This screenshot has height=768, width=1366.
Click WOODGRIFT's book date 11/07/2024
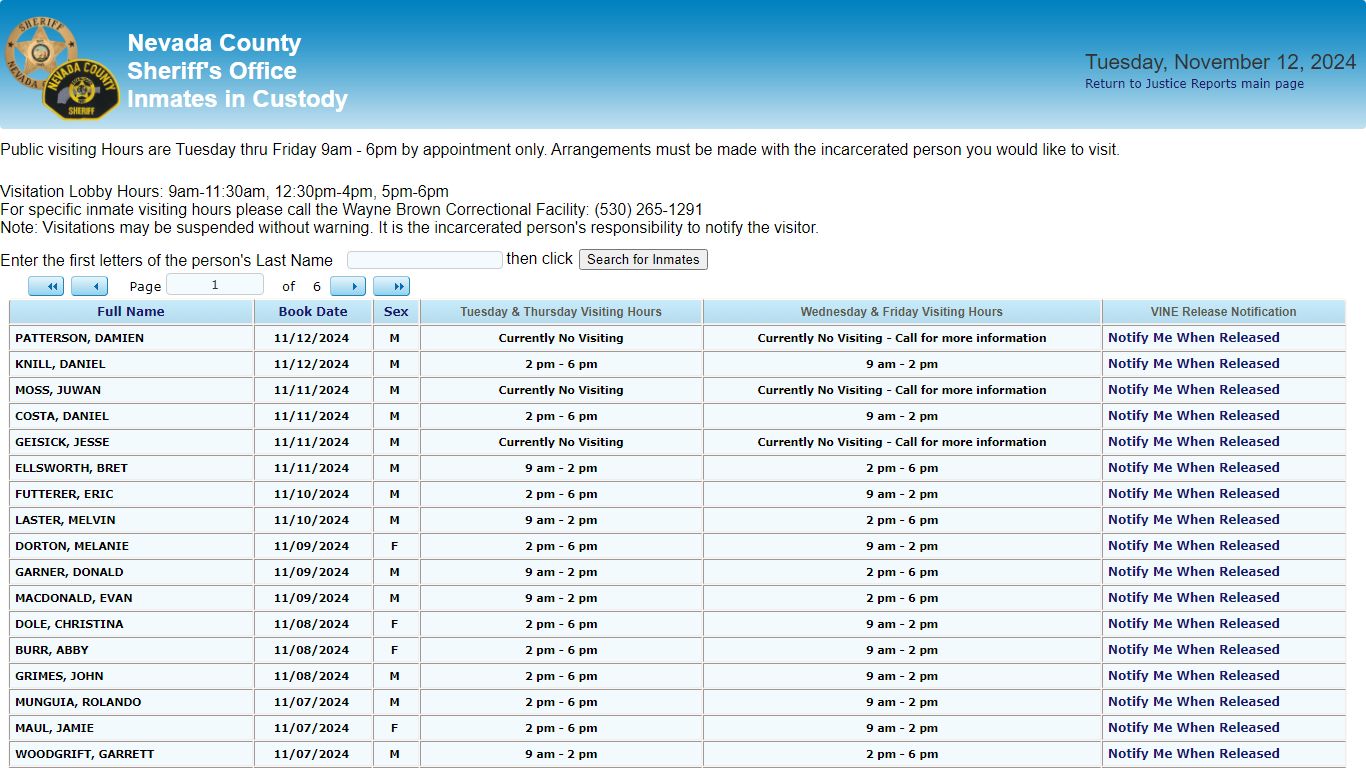click(x=312, y=754)
